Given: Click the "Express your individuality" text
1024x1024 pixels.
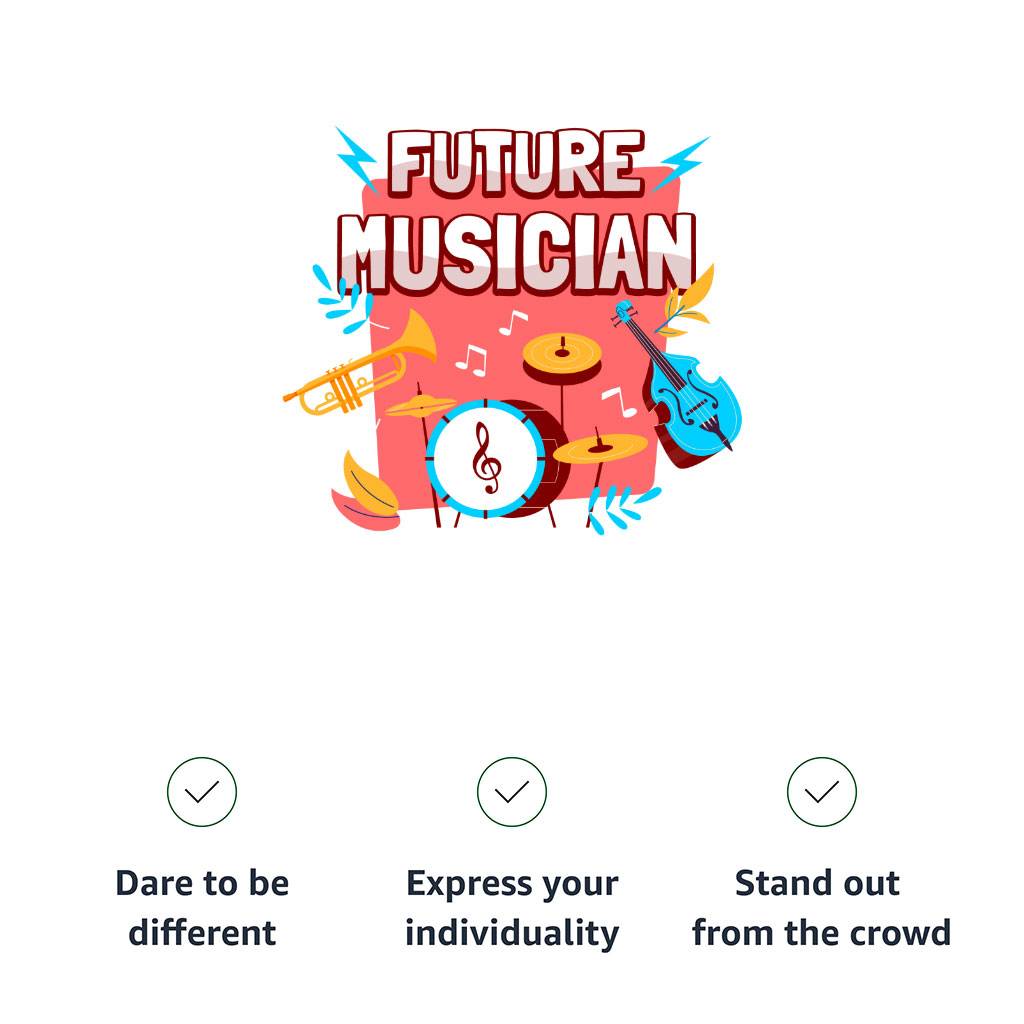Looking at the screenshot, I should point(512,908).
